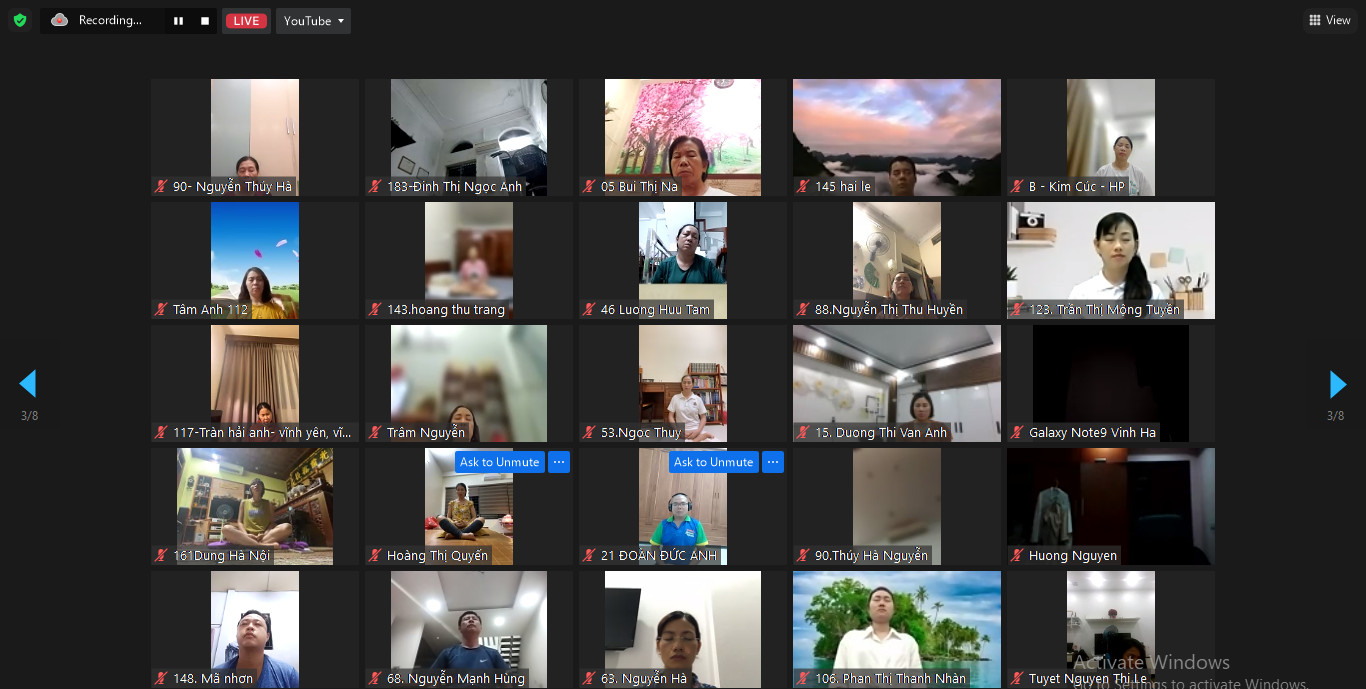Open more options for Hoàng Thị Quyền
1366x689 pixels.
[x=559, y=462]
